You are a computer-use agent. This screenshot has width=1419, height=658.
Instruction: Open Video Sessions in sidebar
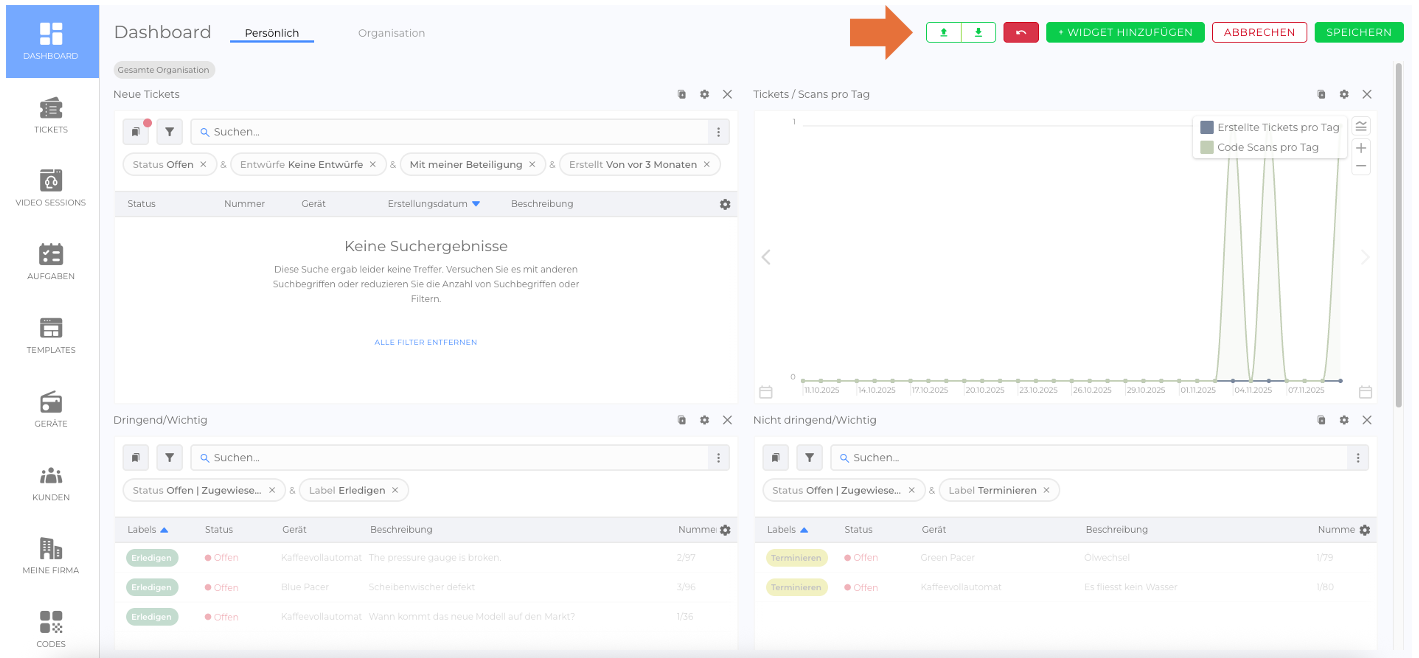(x=51, y=188)
